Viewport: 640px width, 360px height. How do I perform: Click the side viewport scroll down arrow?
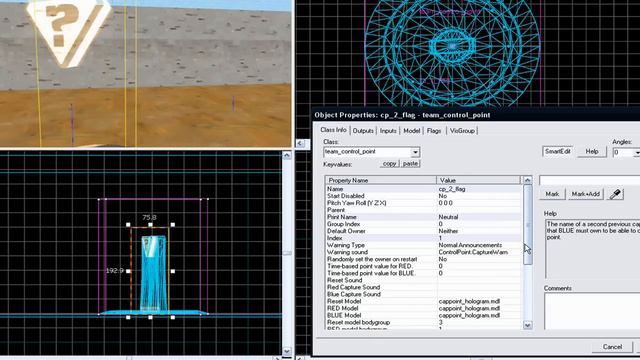click(x=287, y=351)
